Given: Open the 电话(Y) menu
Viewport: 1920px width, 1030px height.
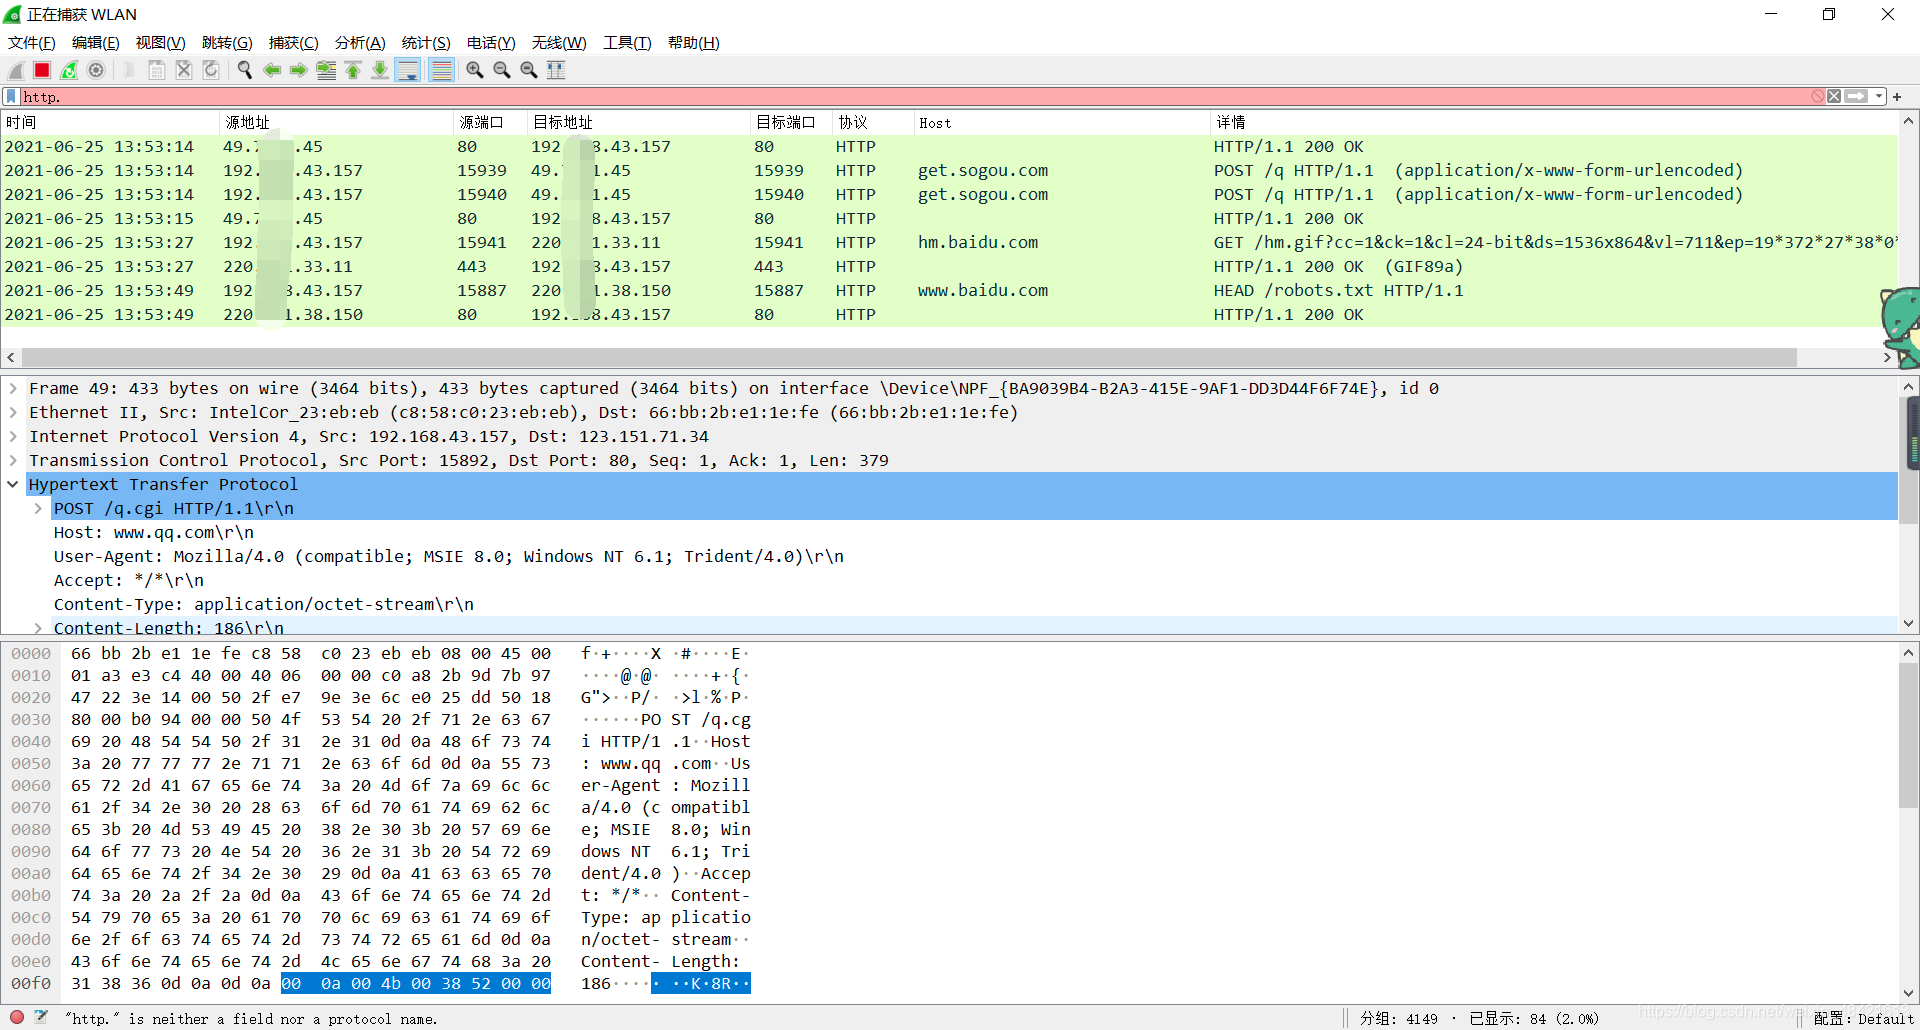Looking at the screenshot, I should (x=491, y=43).
